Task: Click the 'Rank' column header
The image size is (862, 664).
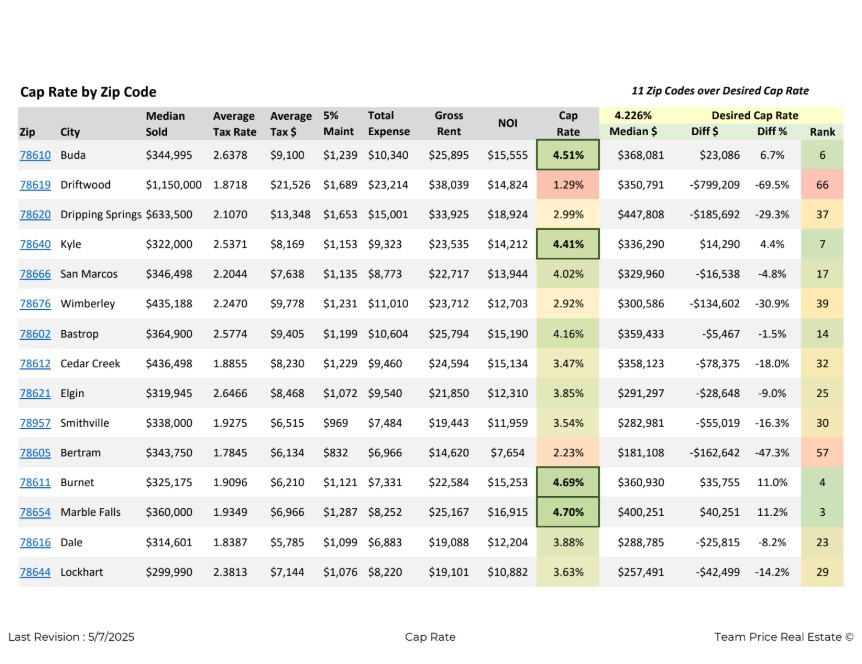Action: click(x=822, y=132)
